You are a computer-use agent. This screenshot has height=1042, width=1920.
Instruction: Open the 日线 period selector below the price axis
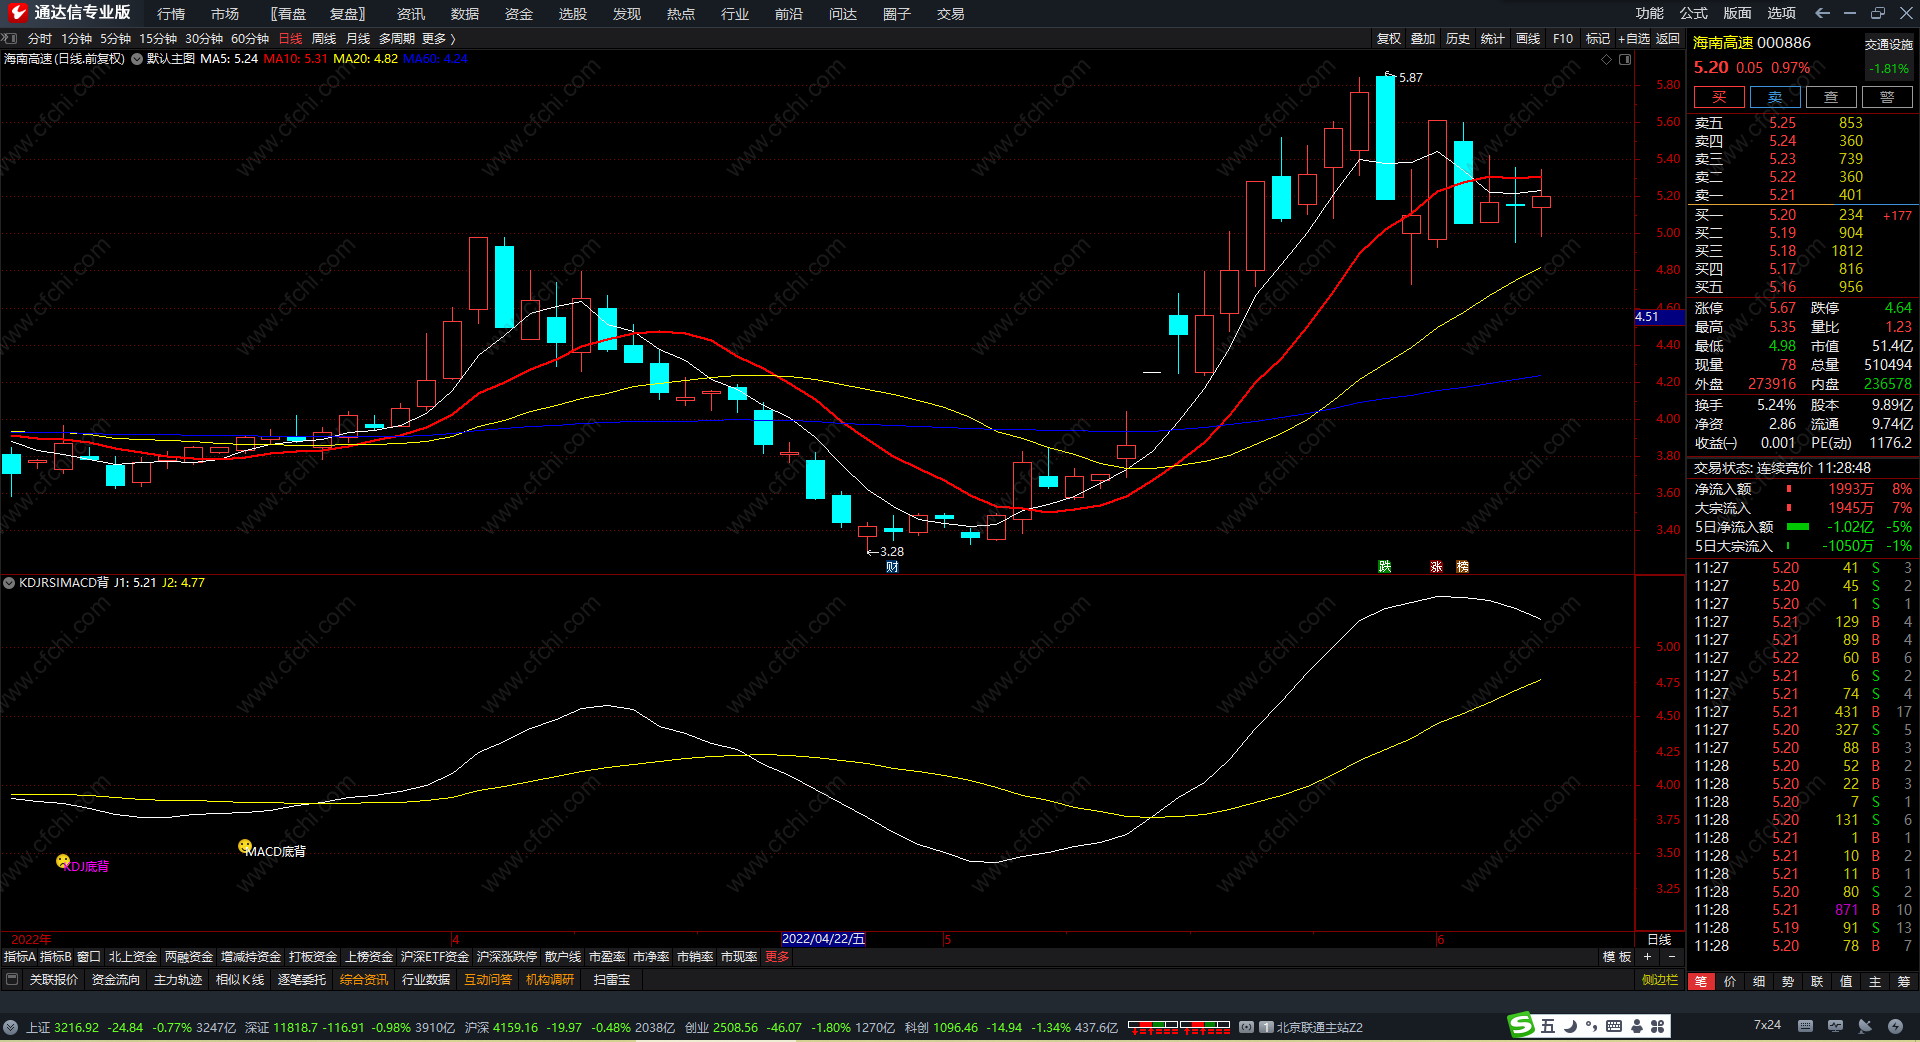(1659, 939)
